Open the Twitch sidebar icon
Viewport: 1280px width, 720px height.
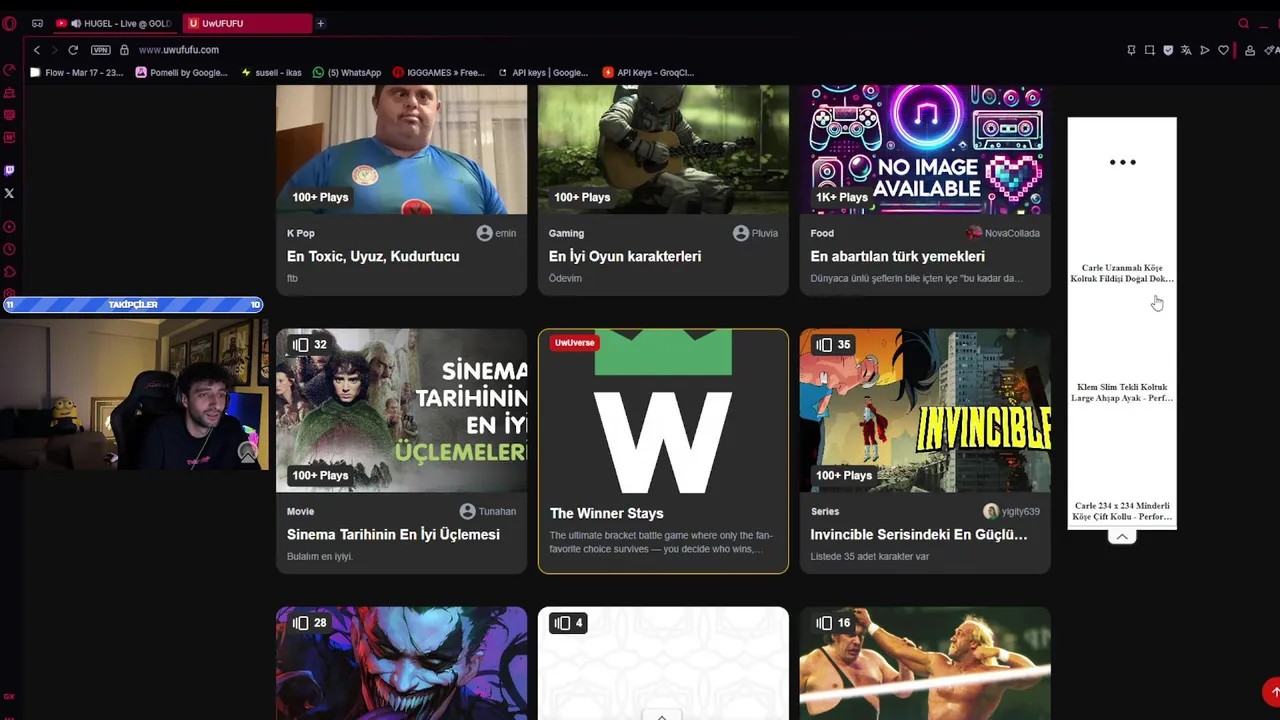pos(9,170)
